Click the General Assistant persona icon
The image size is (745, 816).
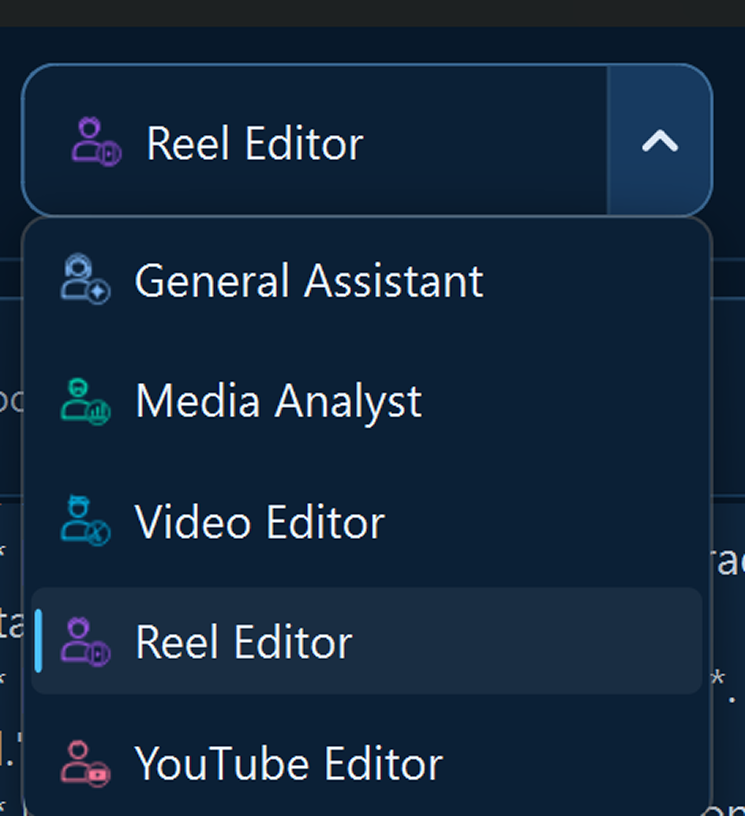[86, 279]
